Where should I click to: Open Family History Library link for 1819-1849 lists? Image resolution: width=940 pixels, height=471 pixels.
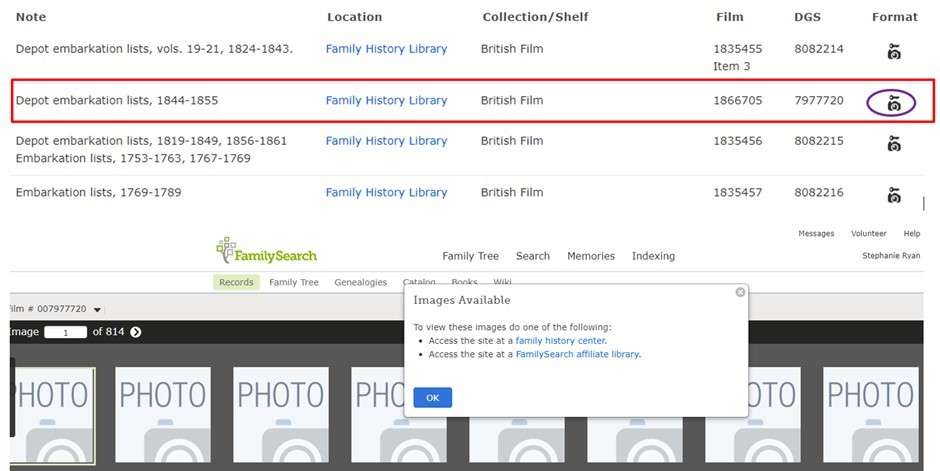pos(386,141)
